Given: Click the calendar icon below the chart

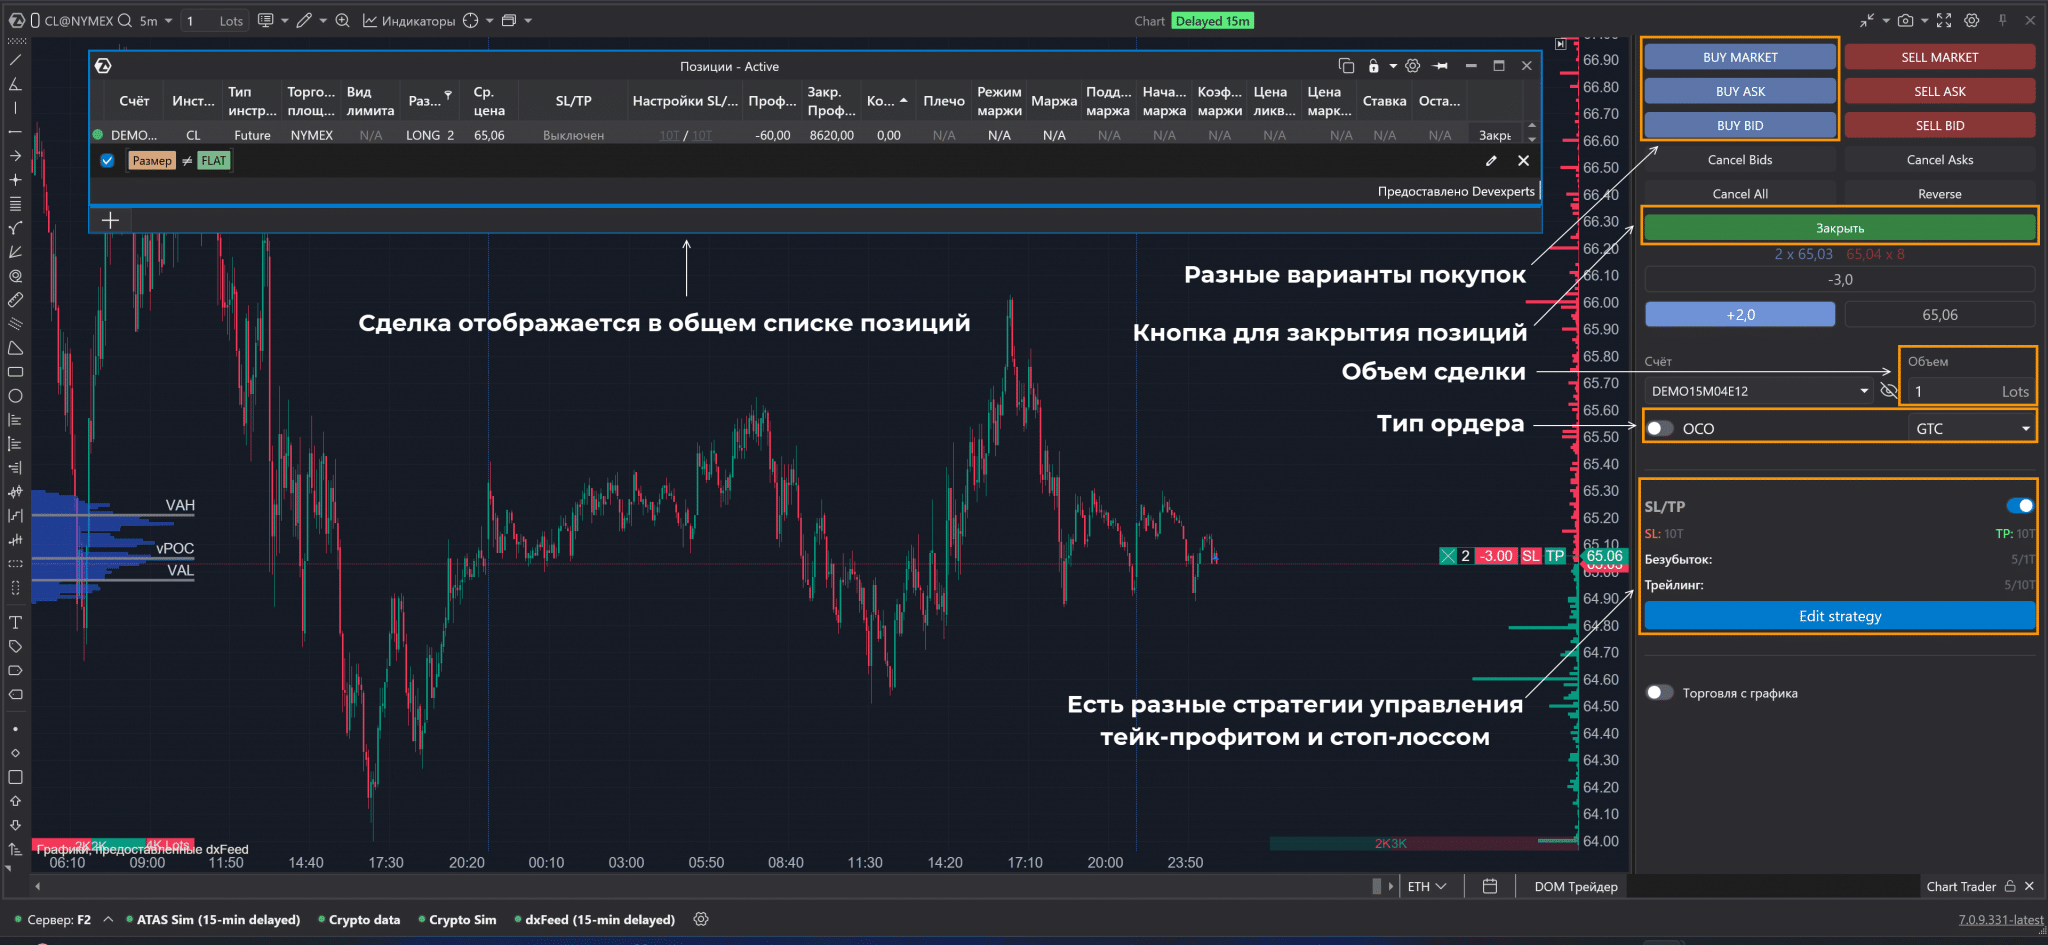Looking at the screenshot, I should (x=1489, y=886).
